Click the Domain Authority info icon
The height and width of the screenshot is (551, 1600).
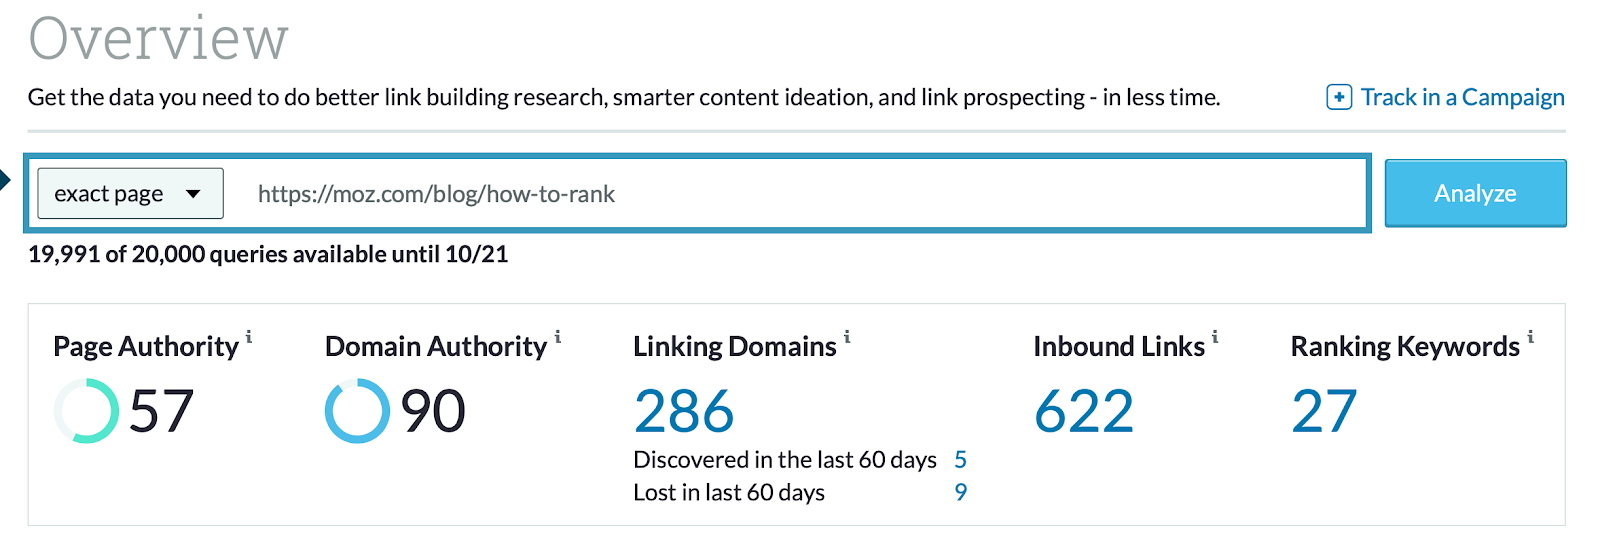tap(558, 338)
